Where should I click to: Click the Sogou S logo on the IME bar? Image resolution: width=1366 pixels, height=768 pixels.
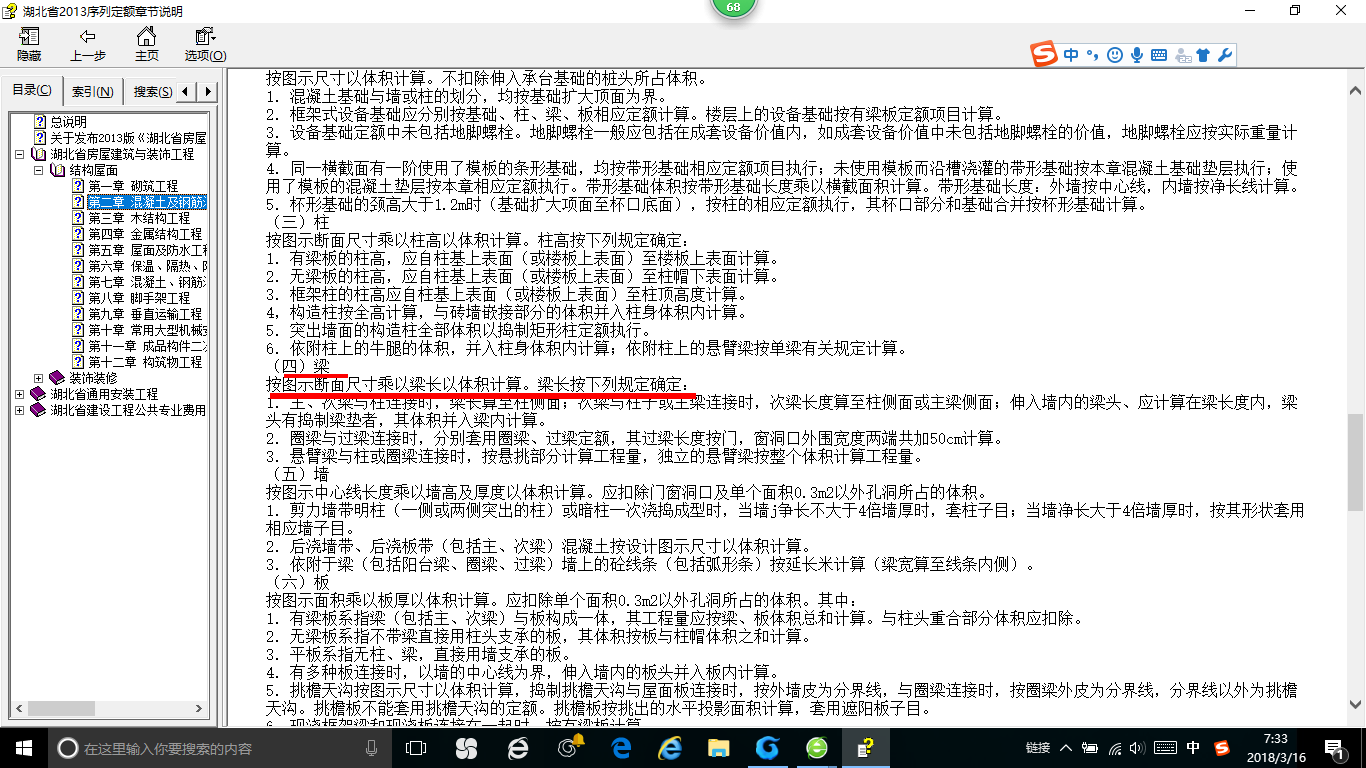1045,55
